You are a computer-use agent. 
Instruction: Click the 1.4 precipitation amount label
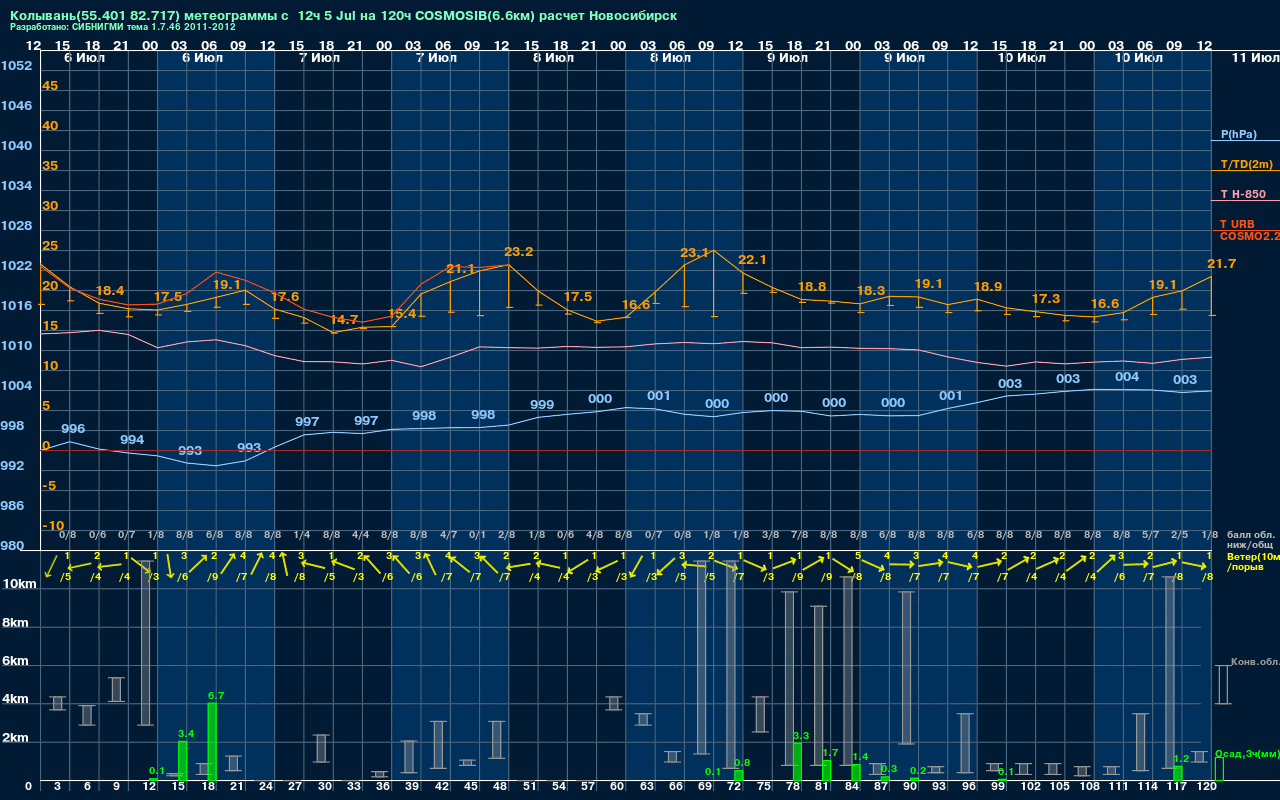pos(860,757)
